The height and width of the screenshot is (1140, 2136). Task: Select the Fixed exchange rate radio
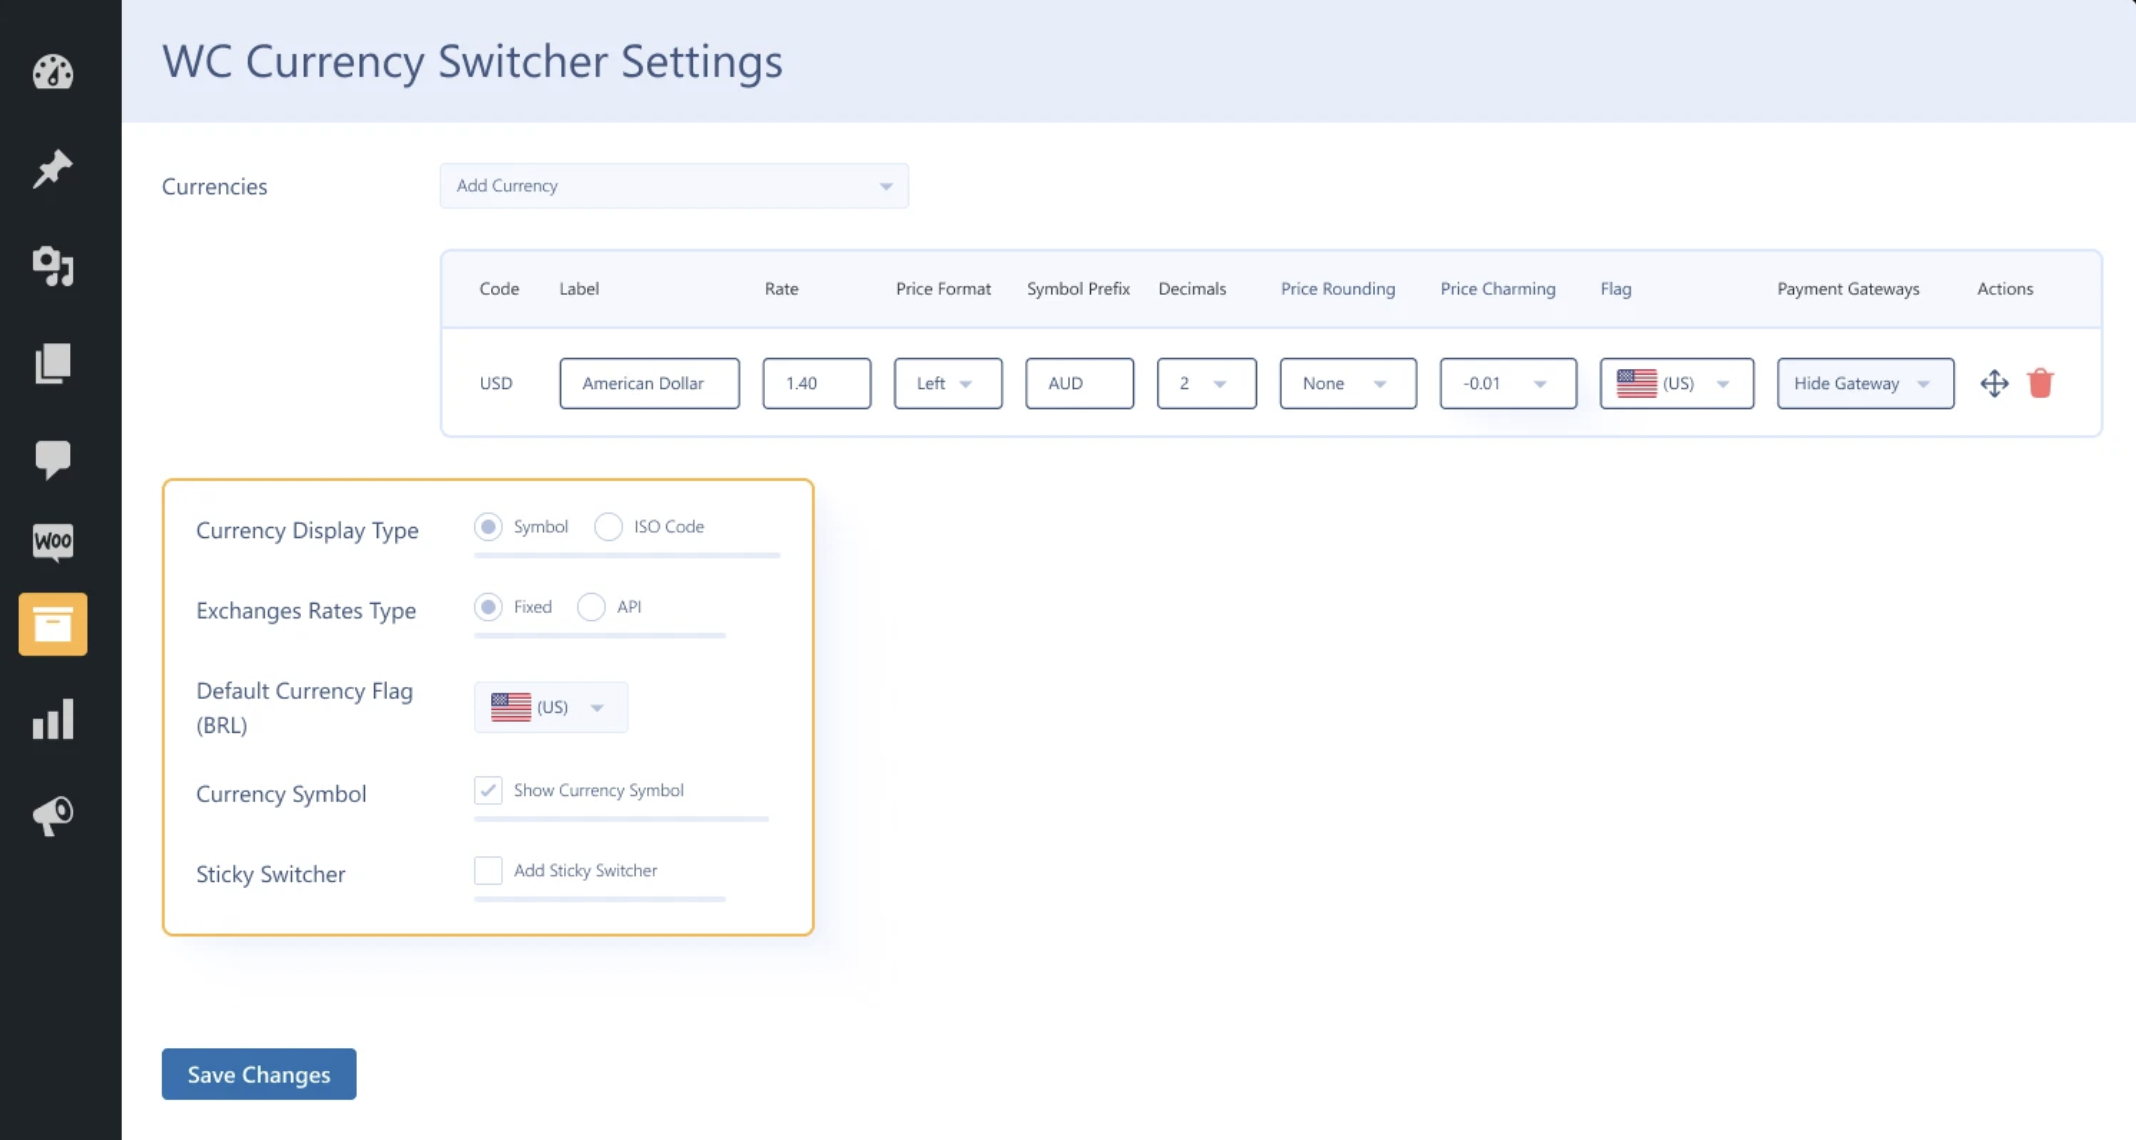tap(488, 607)
